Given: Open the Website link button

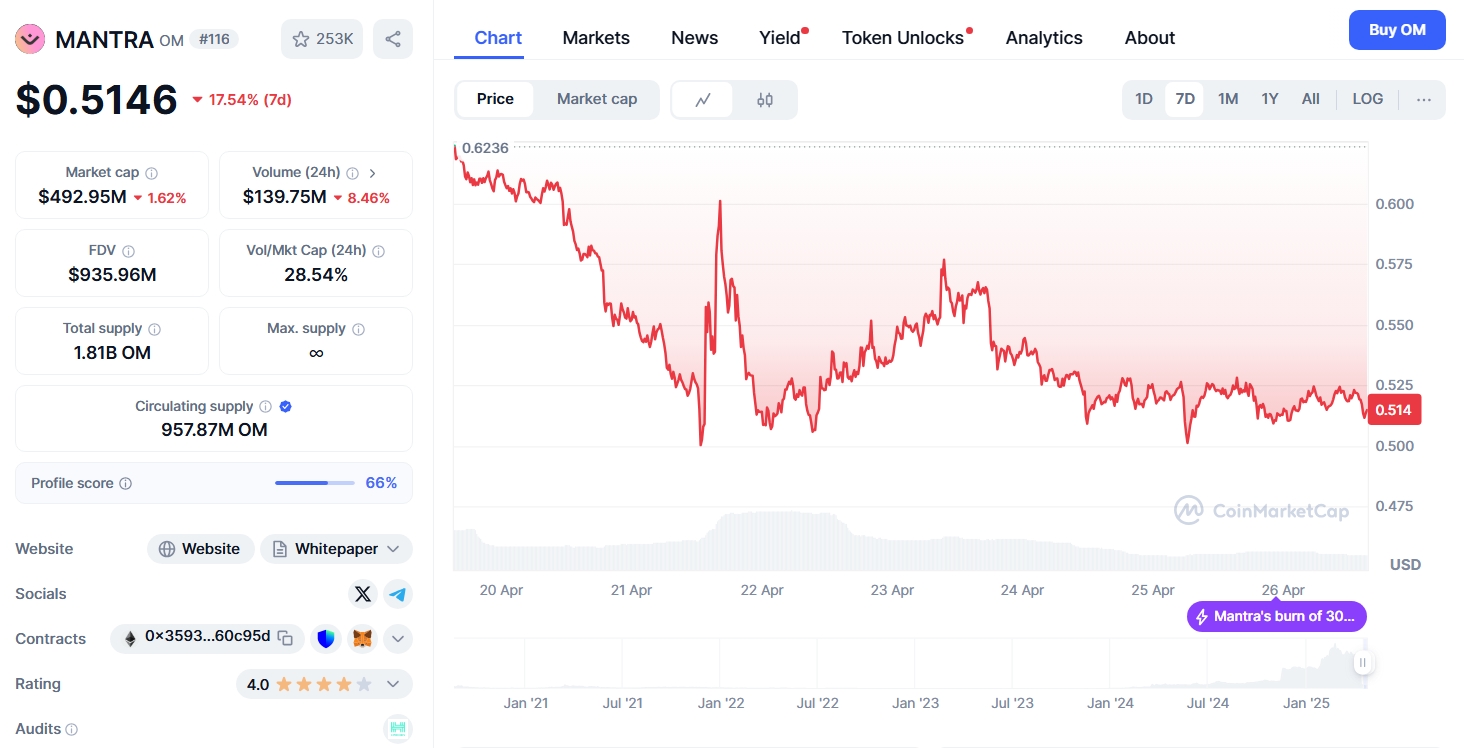Looking at the screenshot, I should [201, 549].
